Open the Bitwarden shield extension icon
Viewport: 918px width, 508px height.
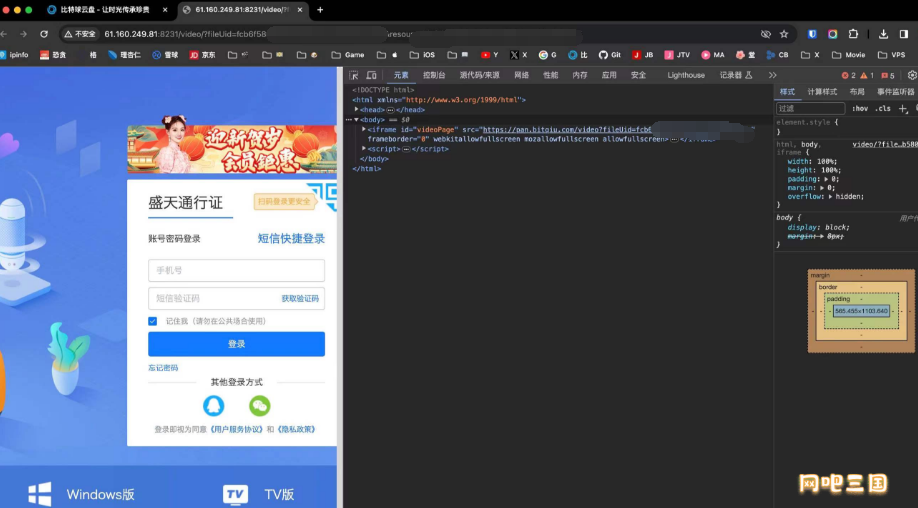click(812, 34)
